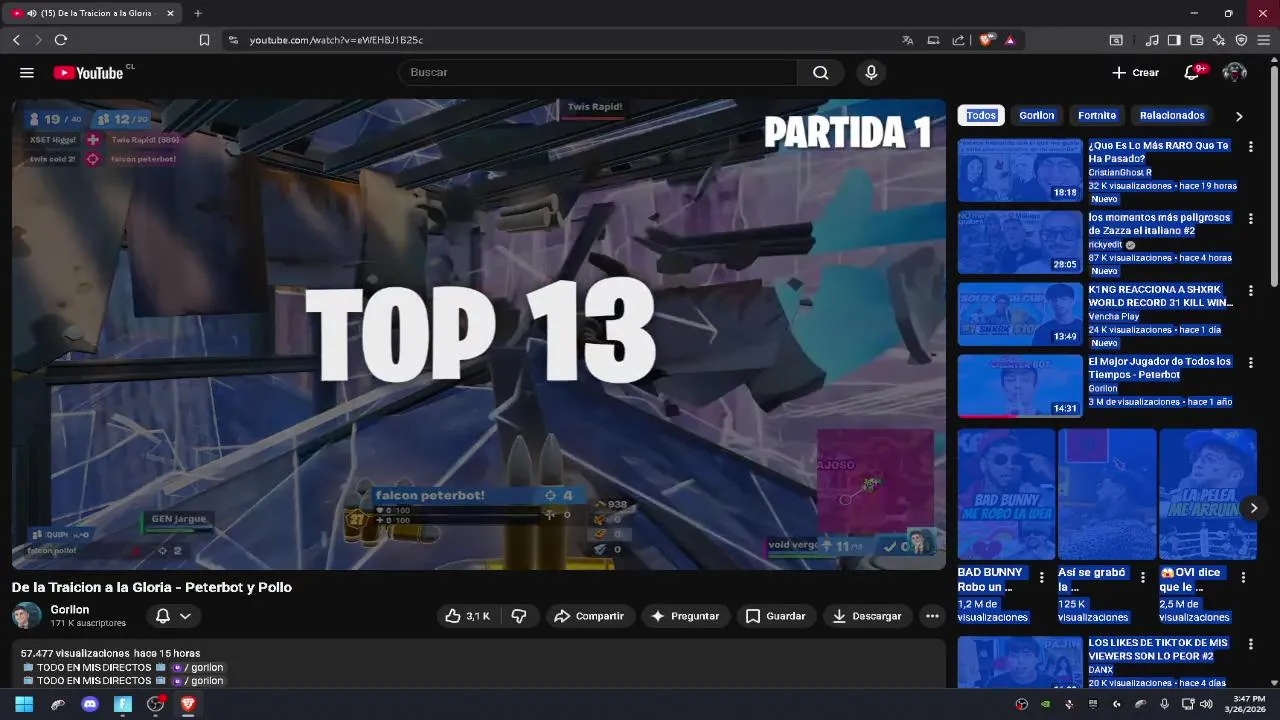This screenshot has width=1280, height=720.
Task: Click the search magnifier button
Action: (x=821, y=72)
